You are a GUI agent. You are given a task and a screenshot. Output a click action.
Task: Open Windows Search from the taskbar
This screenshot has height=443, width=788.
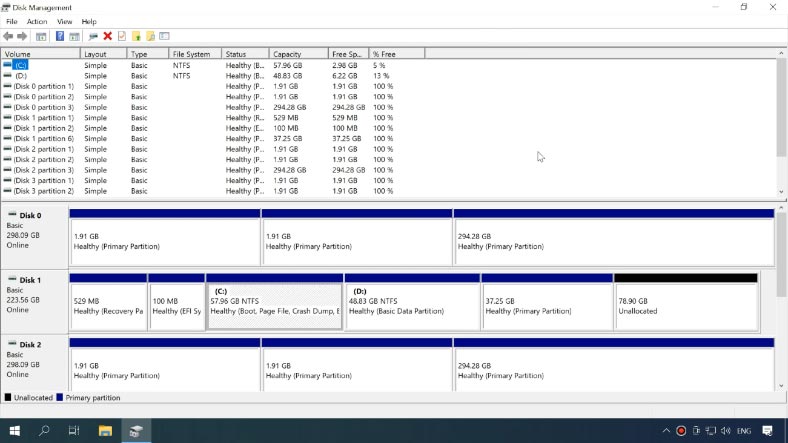(44, 430)
